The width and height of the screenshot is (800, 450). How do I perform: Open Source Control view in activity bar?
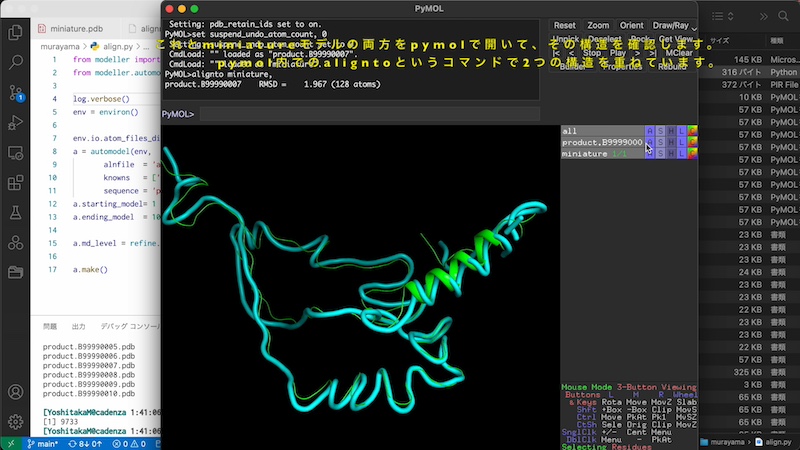pos(15,92)
